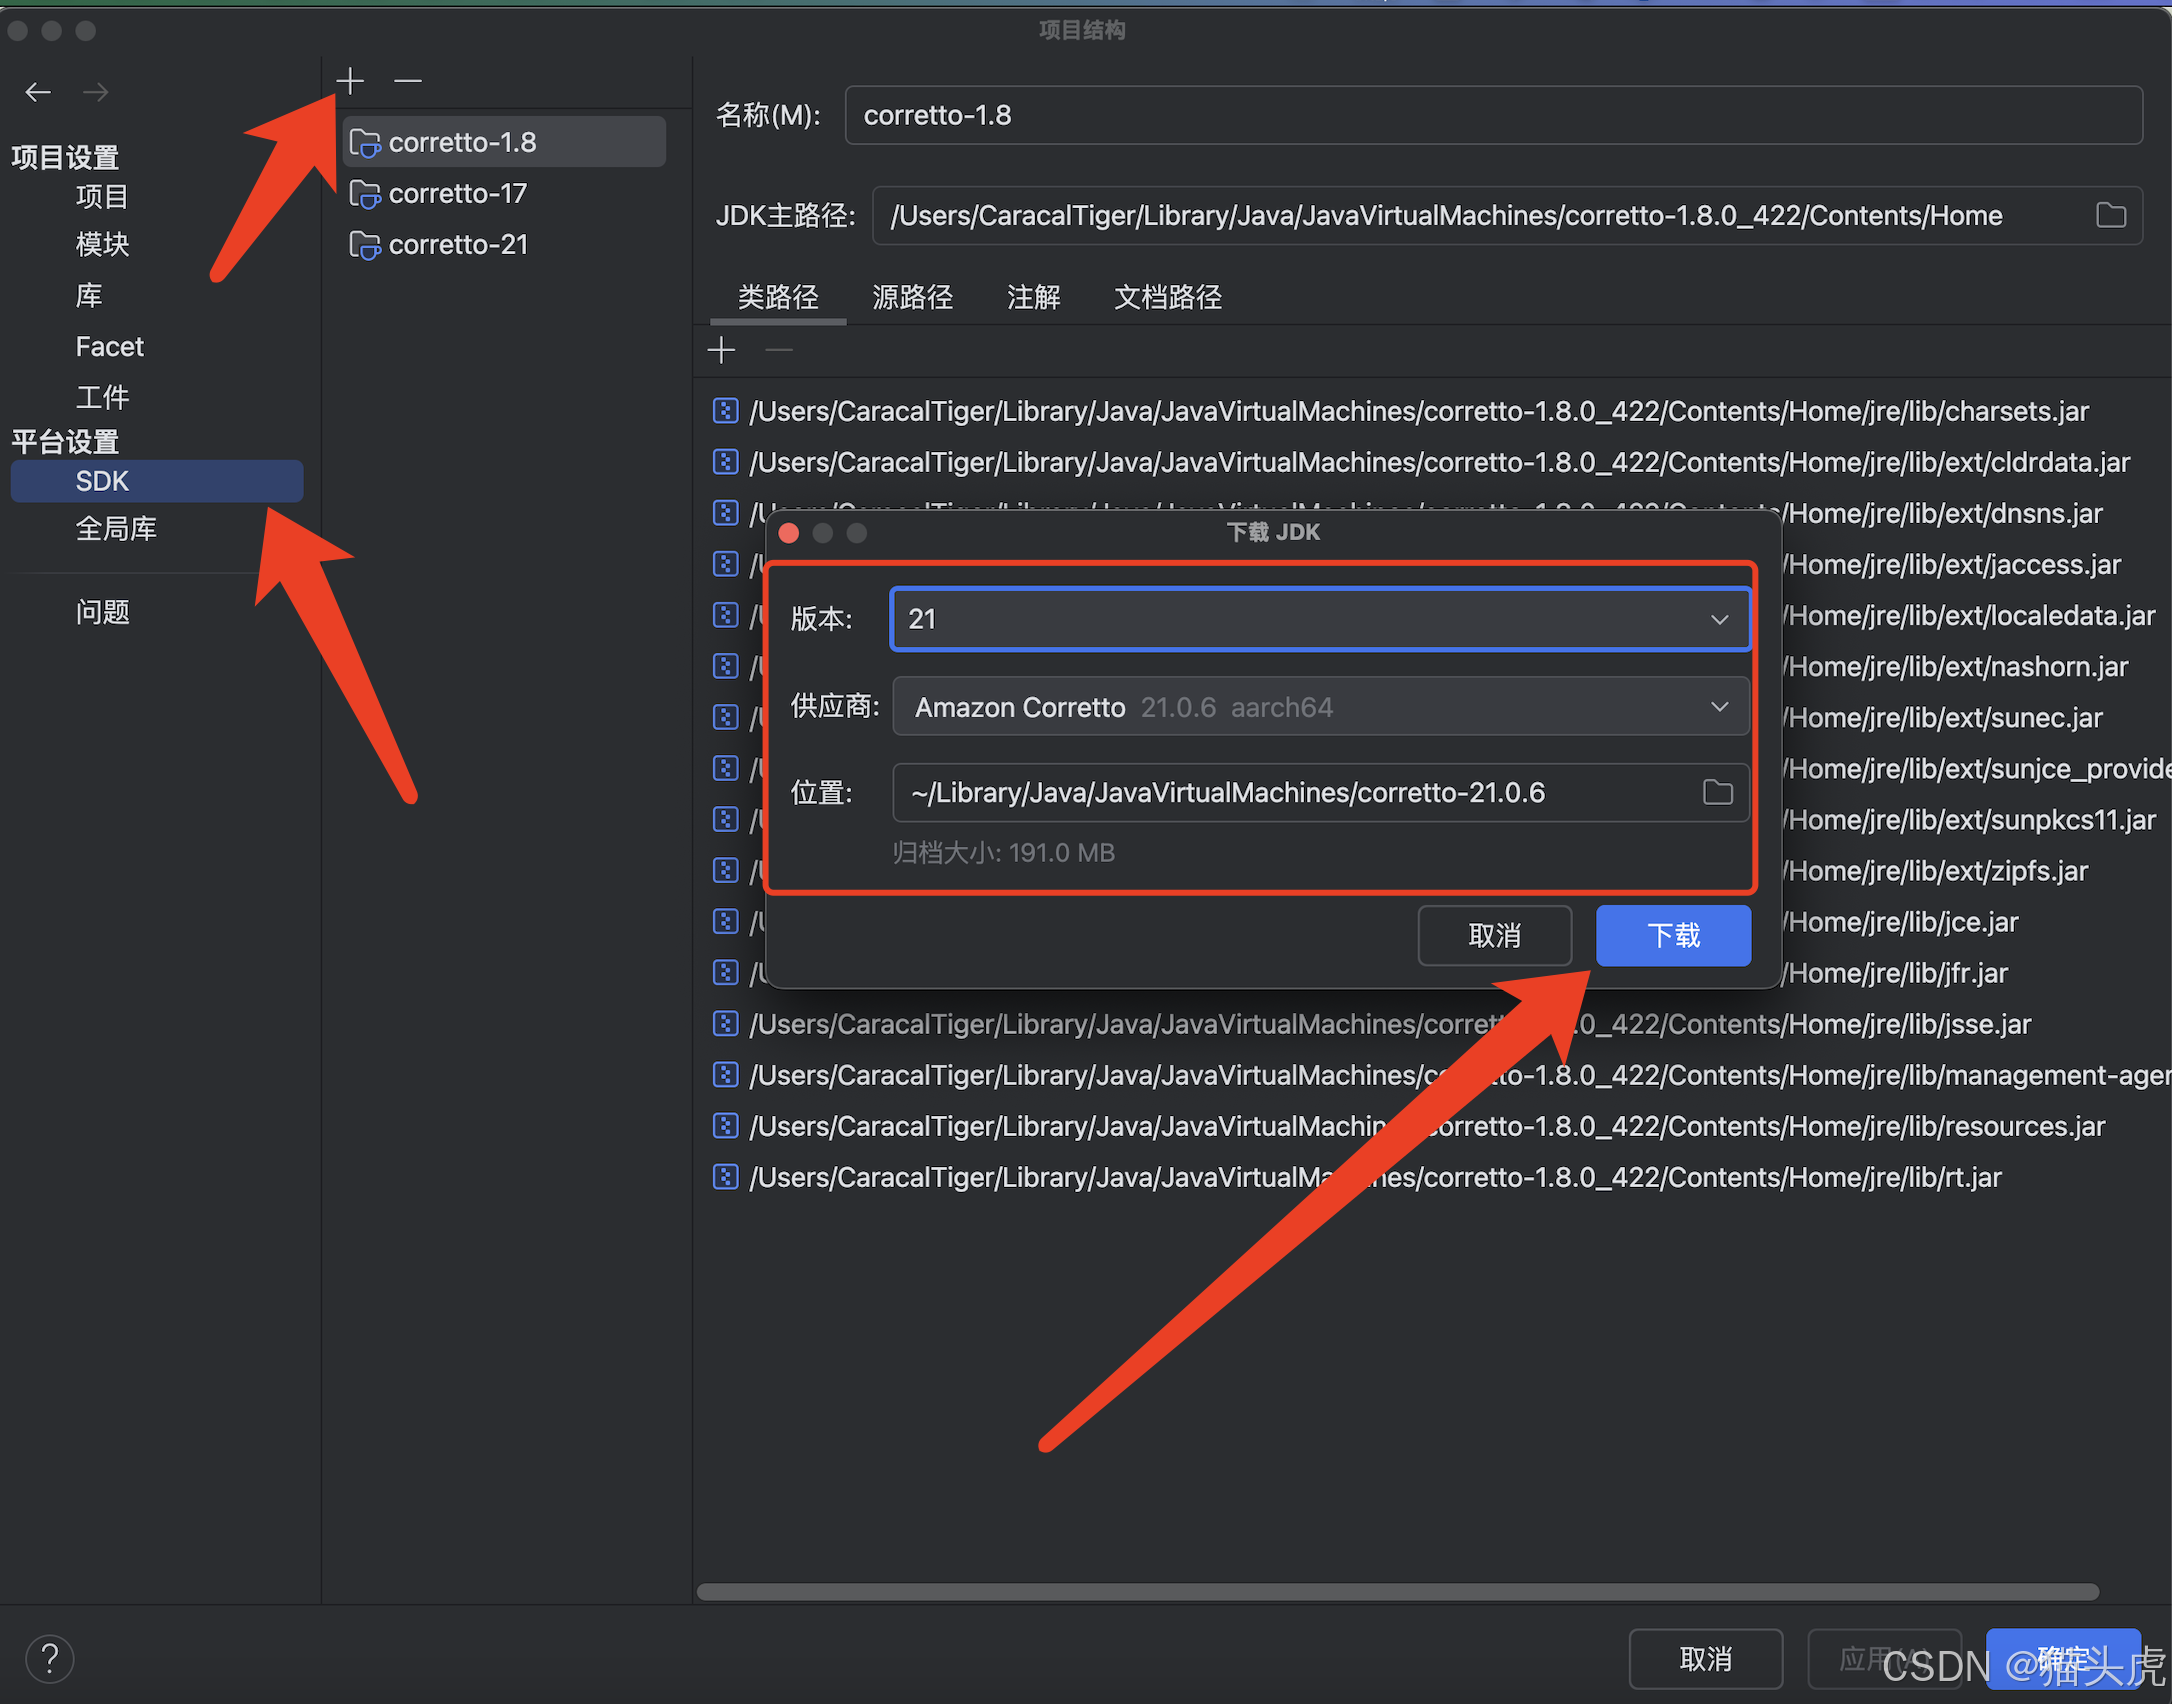2172x1704 pixels.
Task: Browse JDK home path folder icon
Action: tap(2110, 215)
